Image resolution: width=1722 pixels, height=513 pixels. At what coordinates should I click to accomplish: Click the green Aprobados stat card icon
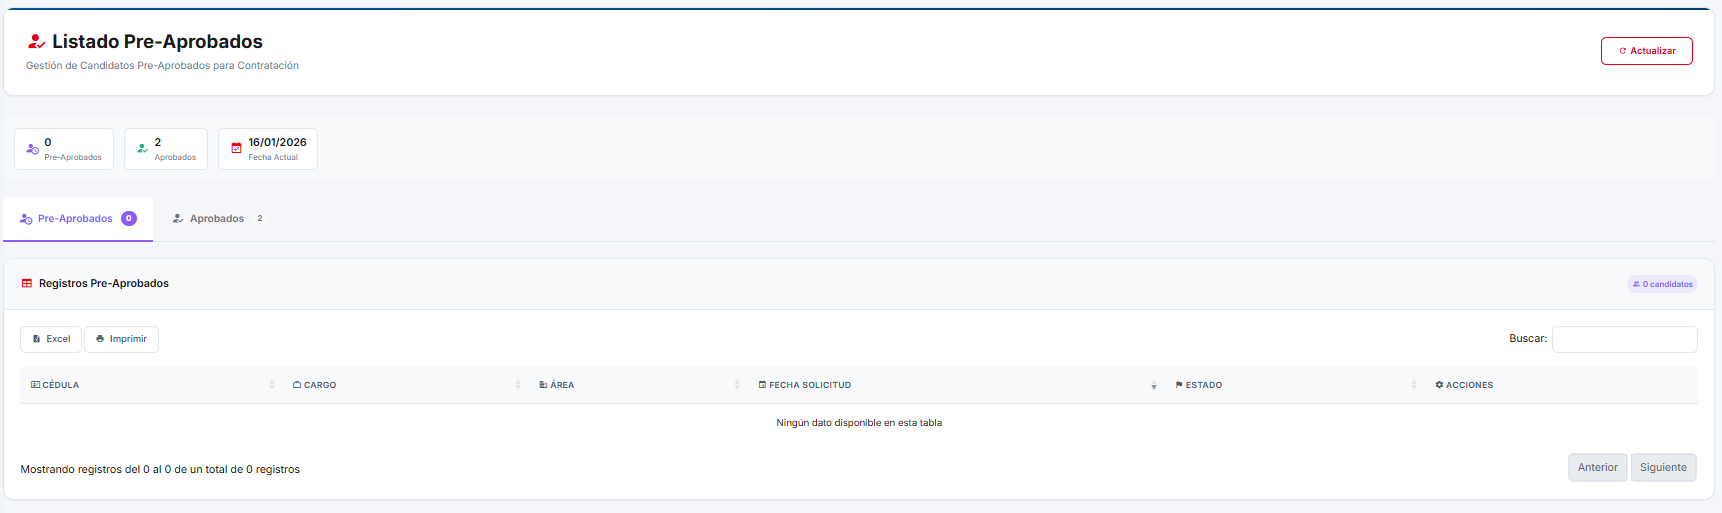(142, 149)
